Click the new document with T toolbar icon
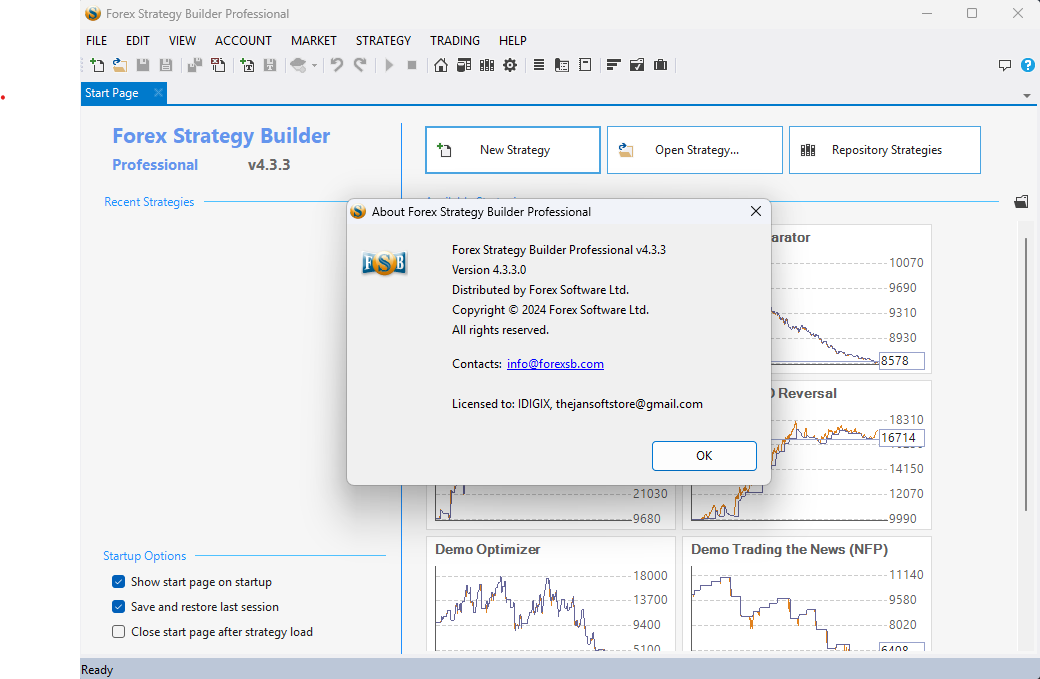 (x=247, y=65)
